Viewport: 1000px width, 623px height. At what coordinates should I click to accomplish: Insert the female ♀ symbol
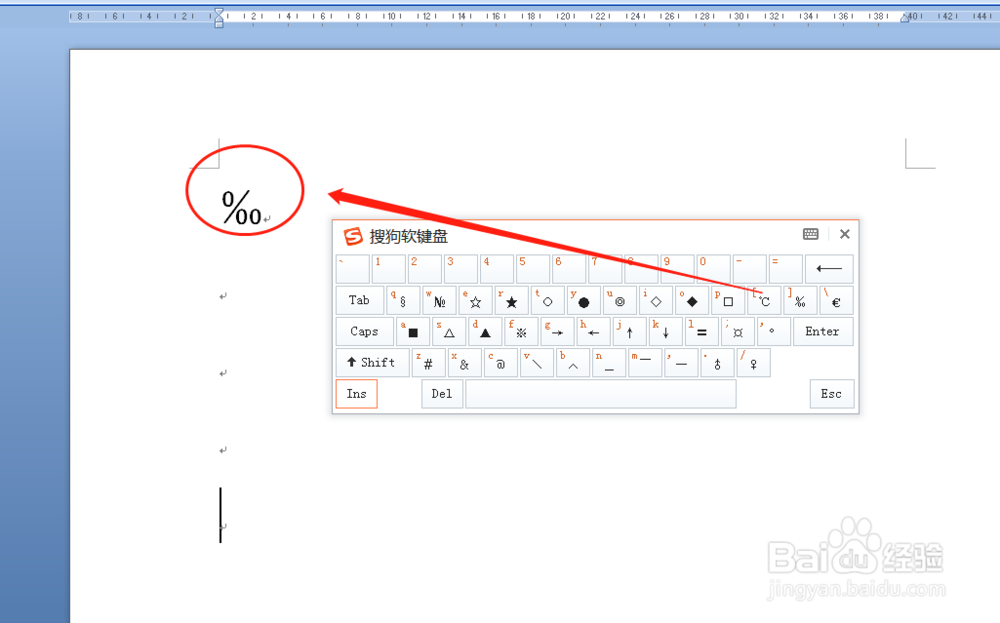click(x=753, y=363)
